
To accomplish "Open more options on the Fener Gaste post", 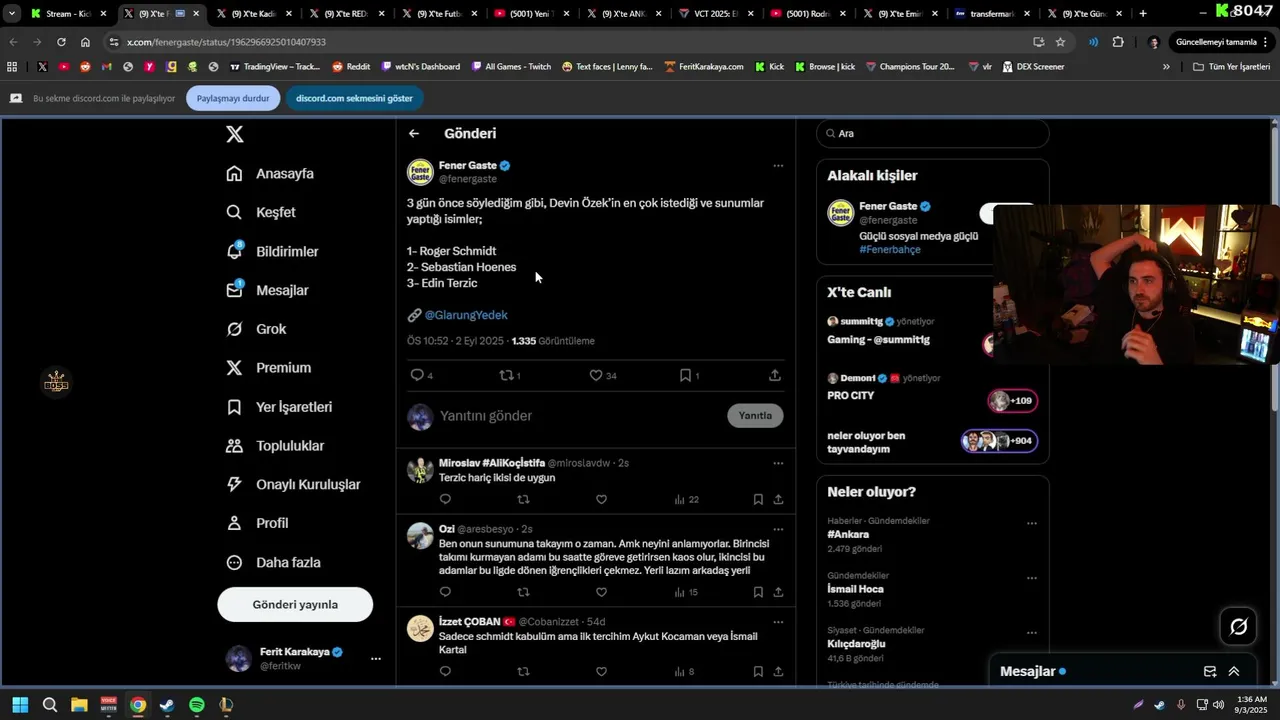I will 778,166.
